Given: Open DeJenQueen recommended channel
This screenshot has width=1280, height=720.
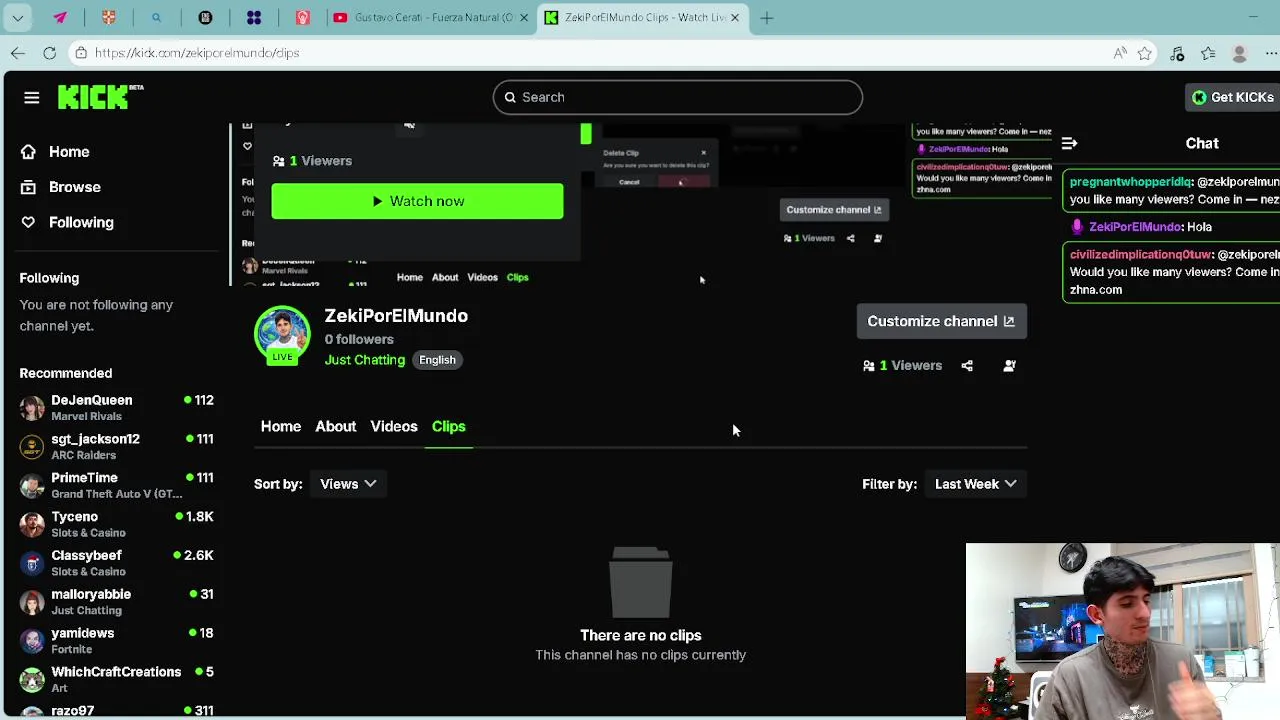Looking at the screenshot, I should point(116,407).
